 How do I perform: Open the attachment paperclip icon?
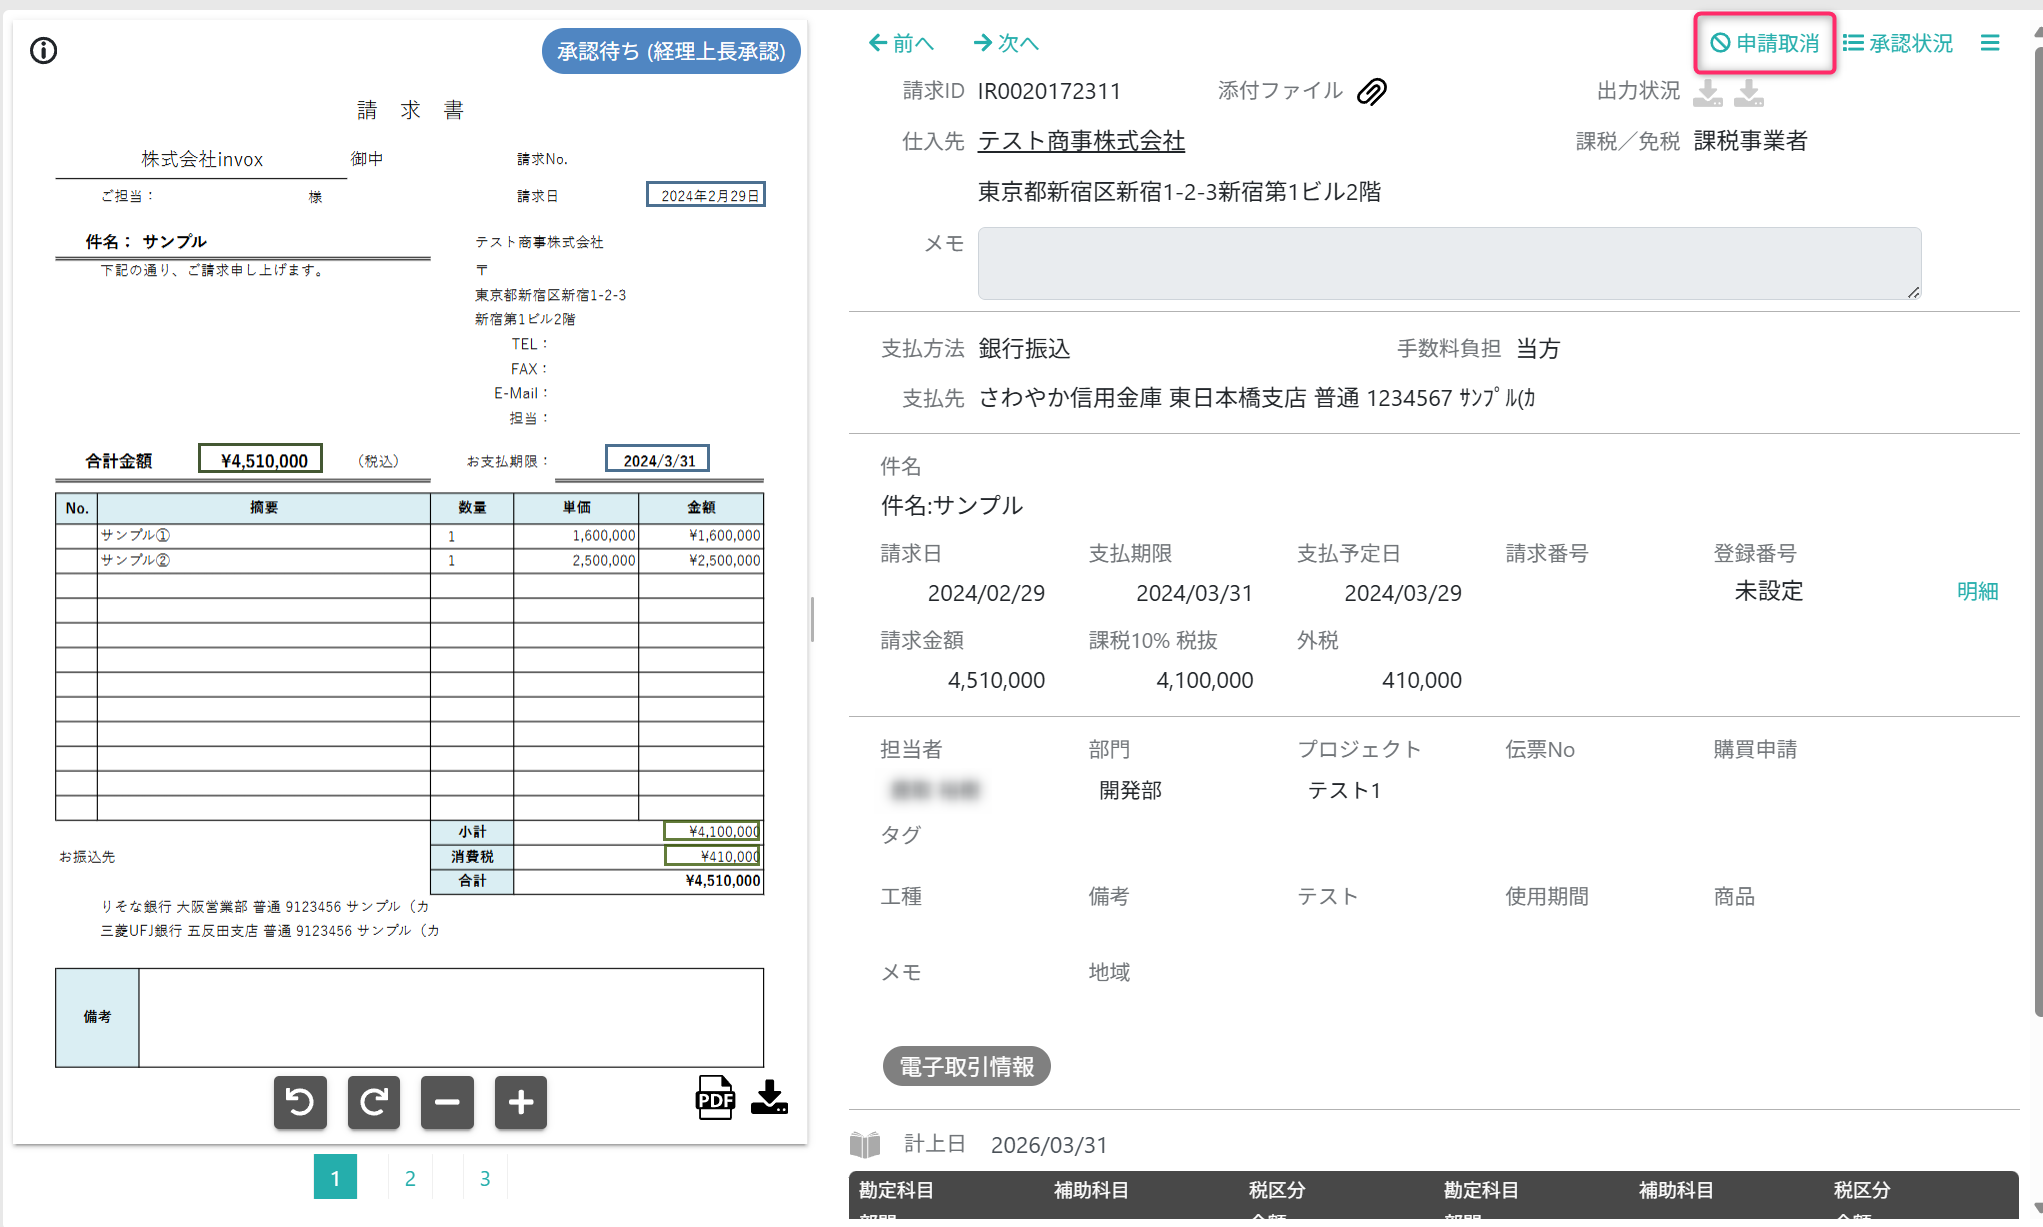tap(1371, 92)
